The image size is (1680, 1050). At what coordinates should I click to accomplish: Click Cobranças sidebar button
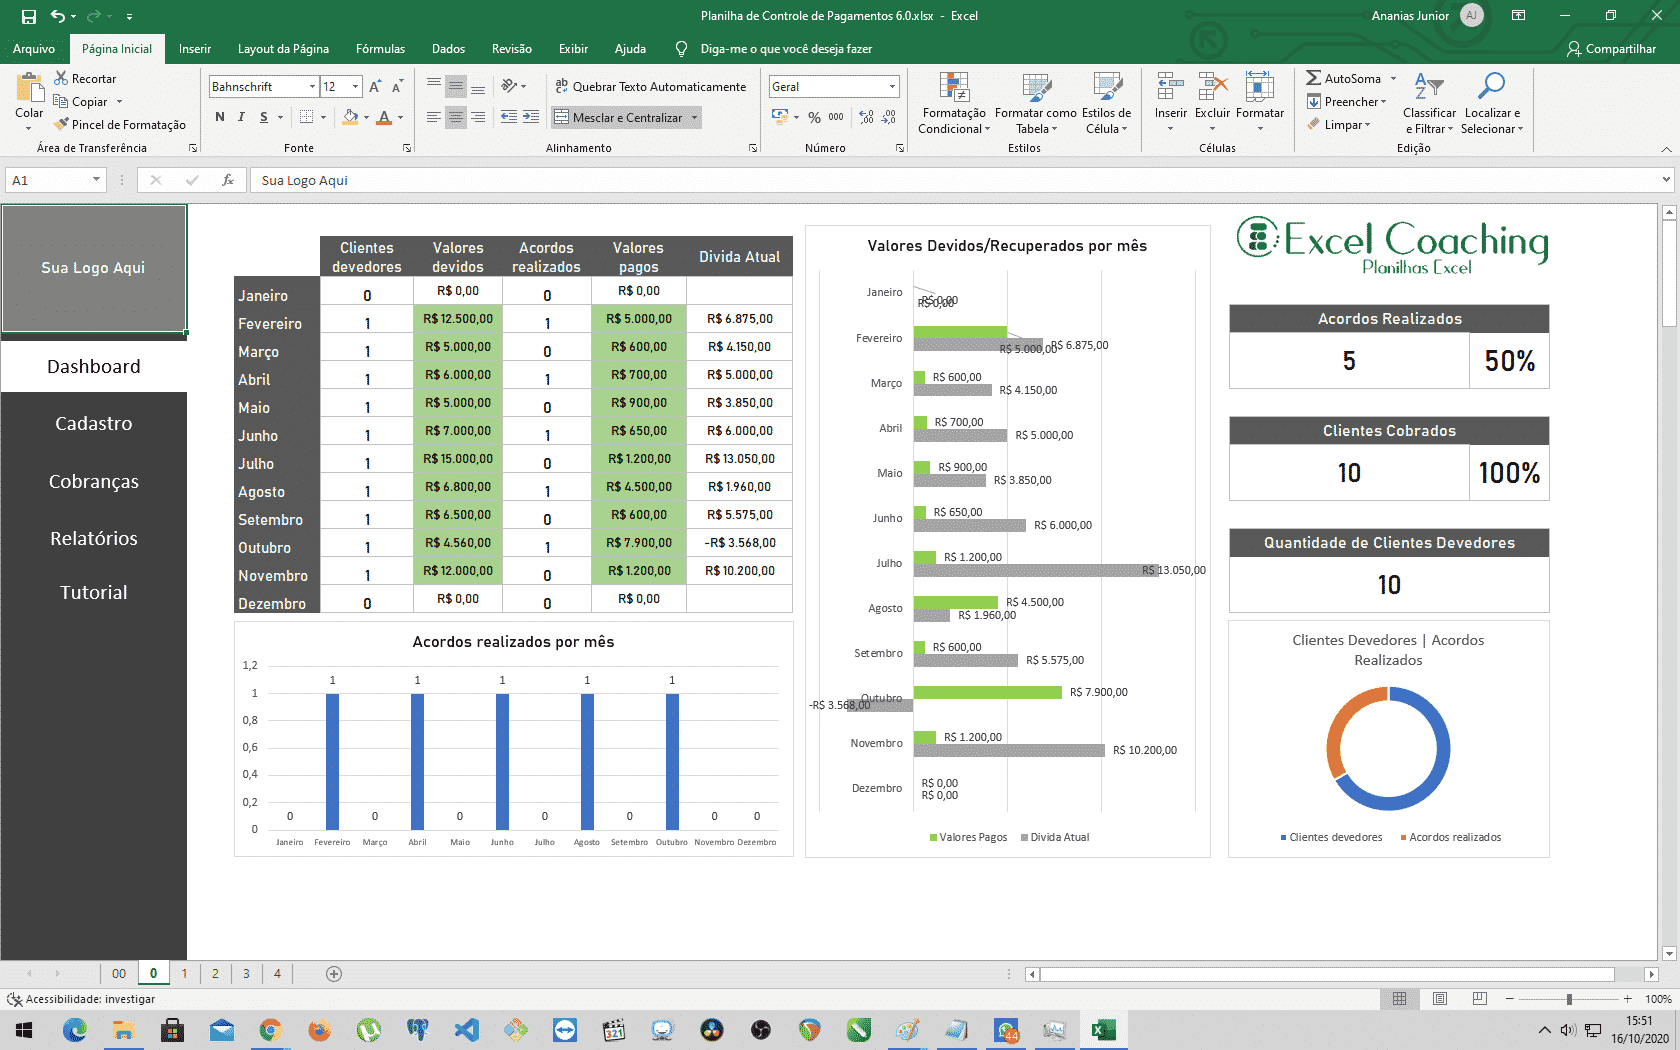click(94, 482)
